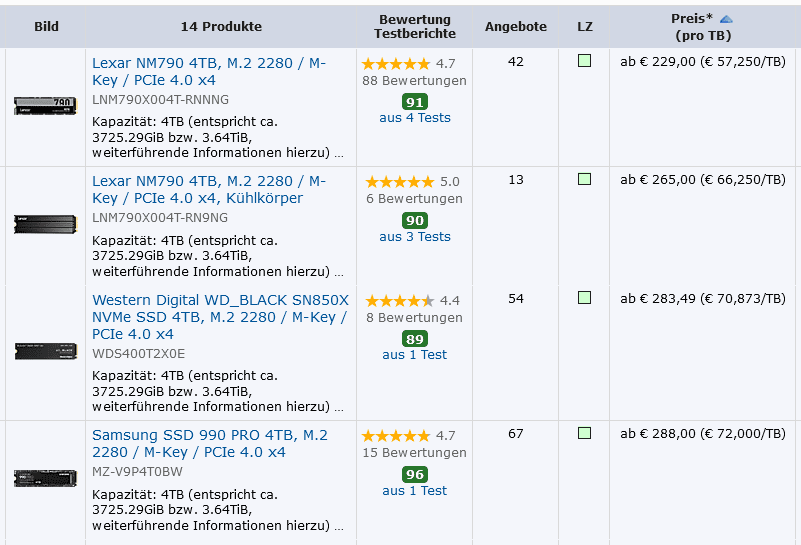Click the Bewertung Testberichte column header
Viewport: 801px width, 545px height.
tap(415, 27)
